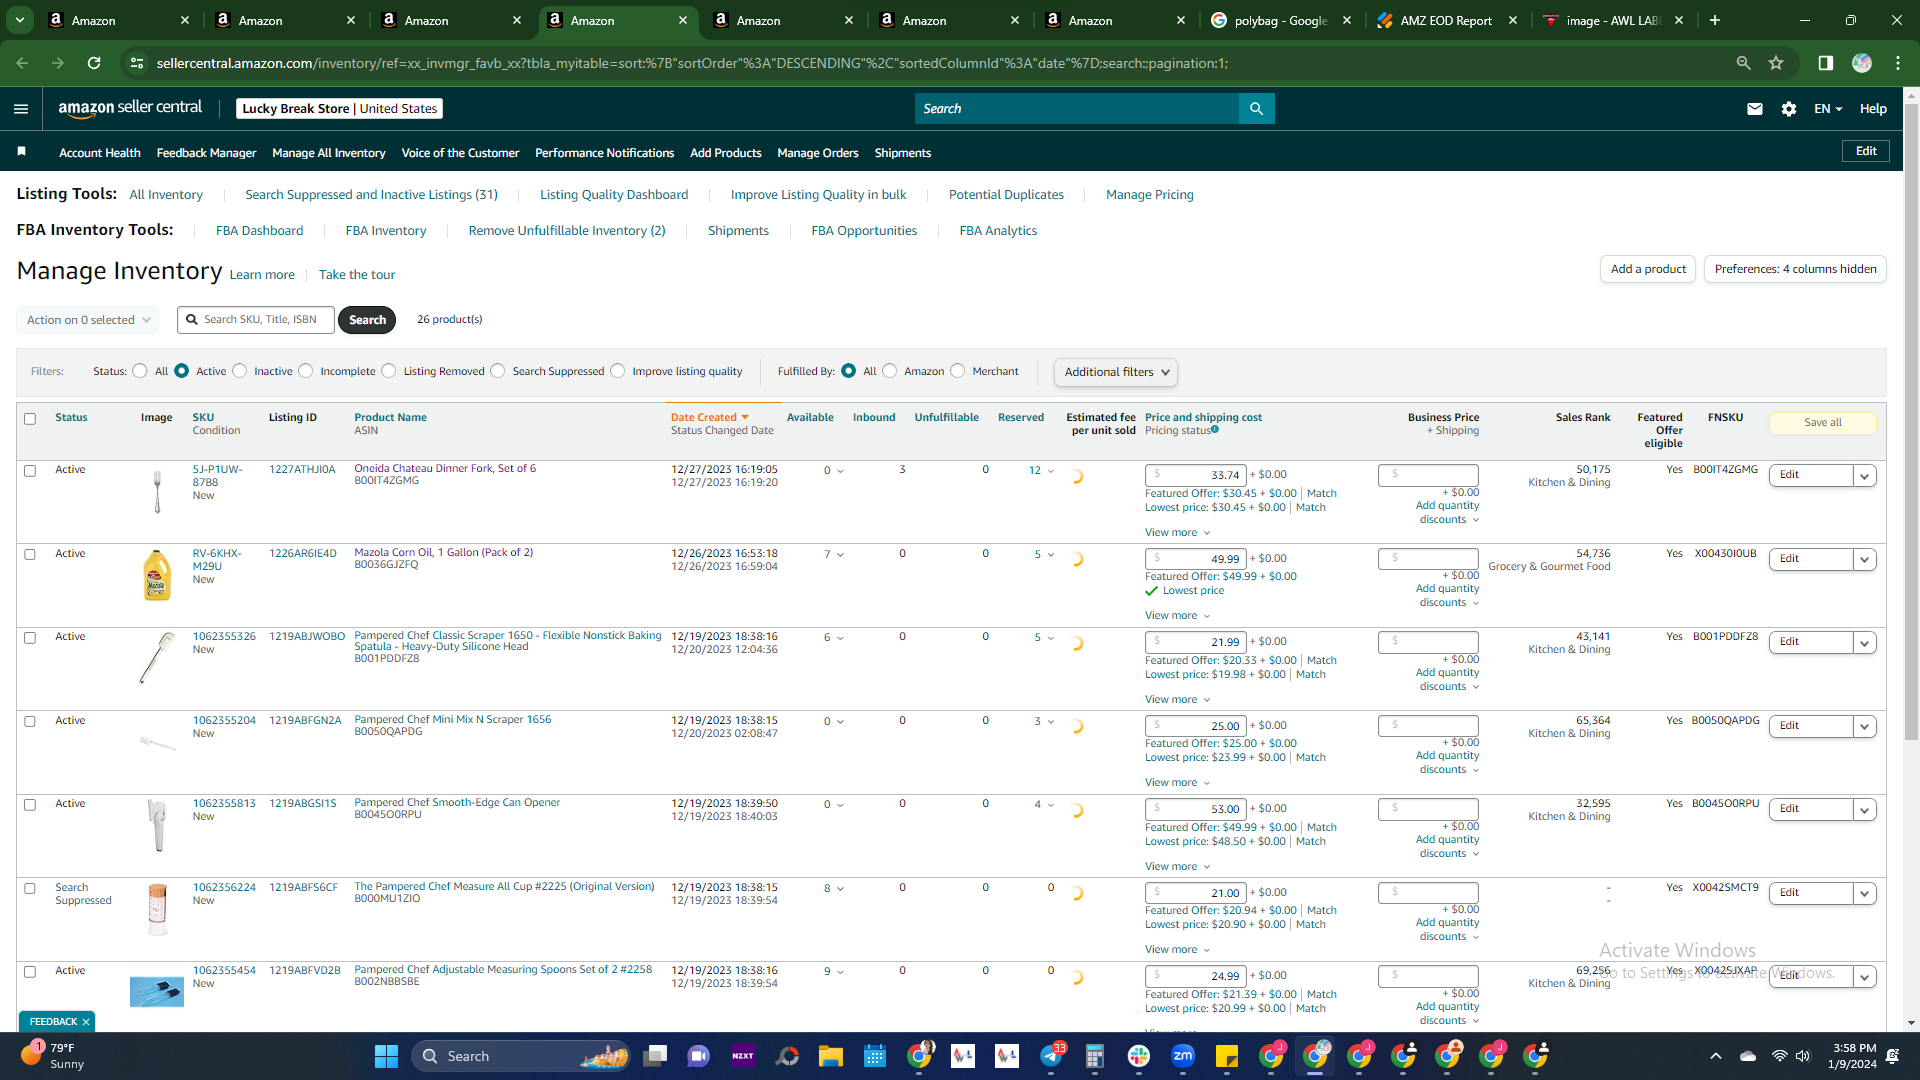The height and width of the screenshot is (1080, 1920).
Task: Open Search Suppressed and Inactive Listings (31)
Action: tap(371, 195)
